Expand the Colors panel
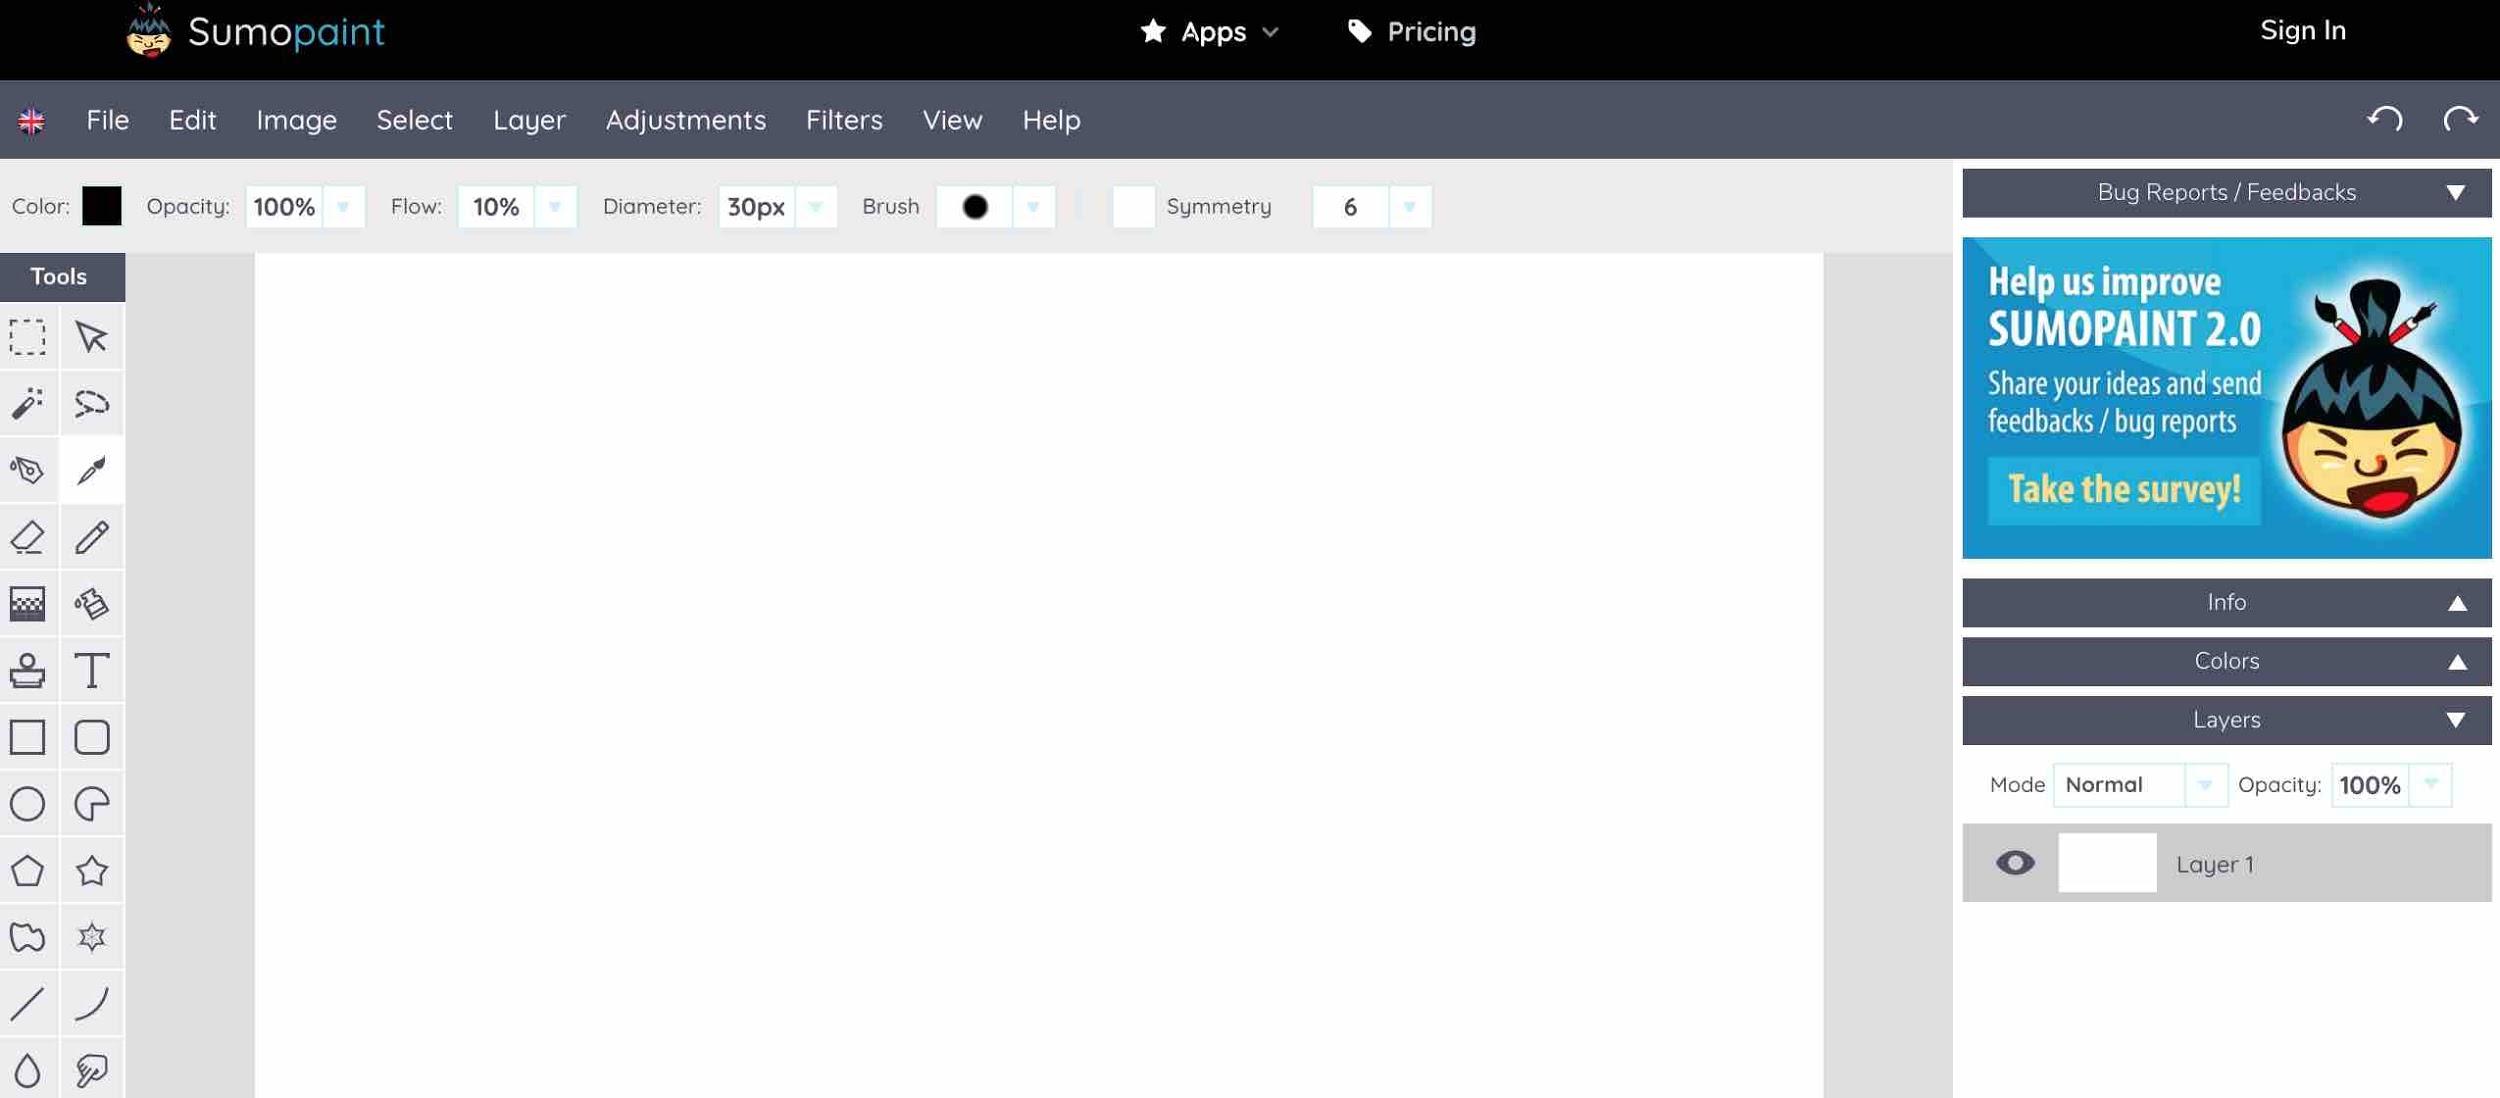This screenshot has height=1098, width=2500. (x=2456, y=662)
